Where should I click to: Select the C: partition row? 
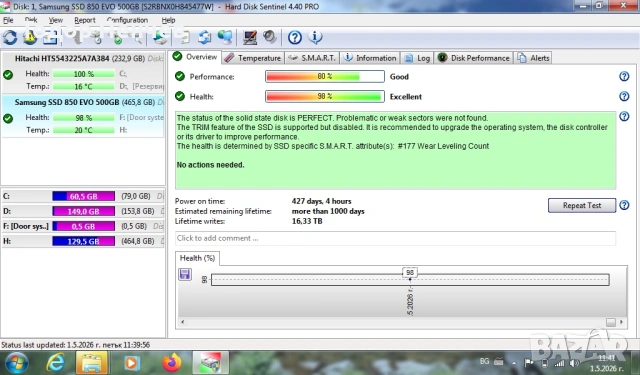pos(83,196)
